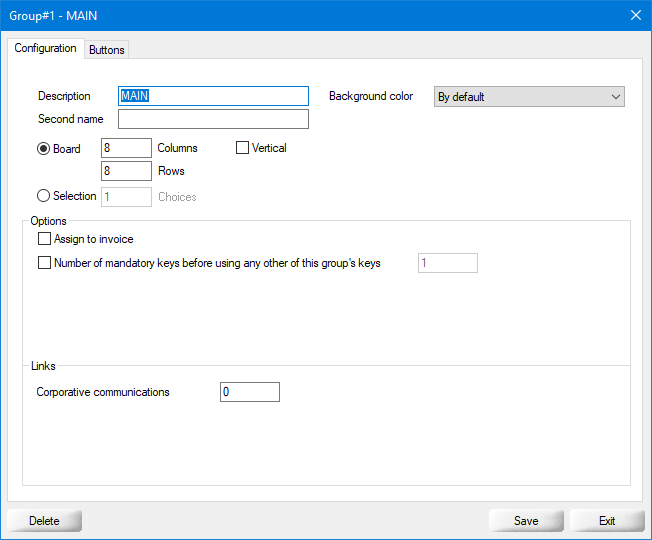Click the Rows number field
This screenshot has height=540, width=652.
pos(127,171)
